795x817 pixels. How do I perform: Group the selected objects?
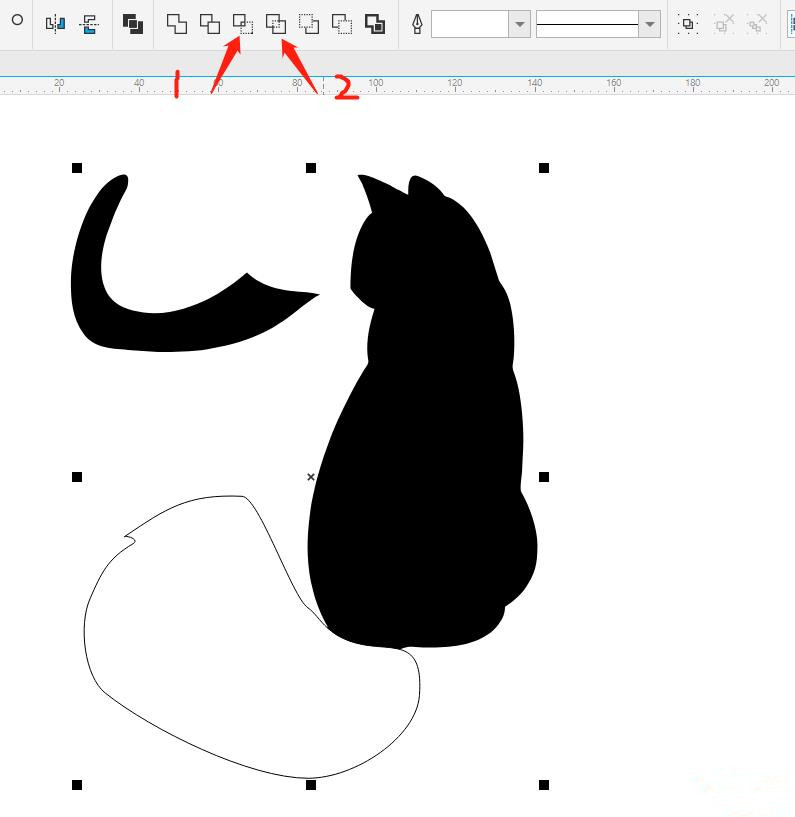688,24
